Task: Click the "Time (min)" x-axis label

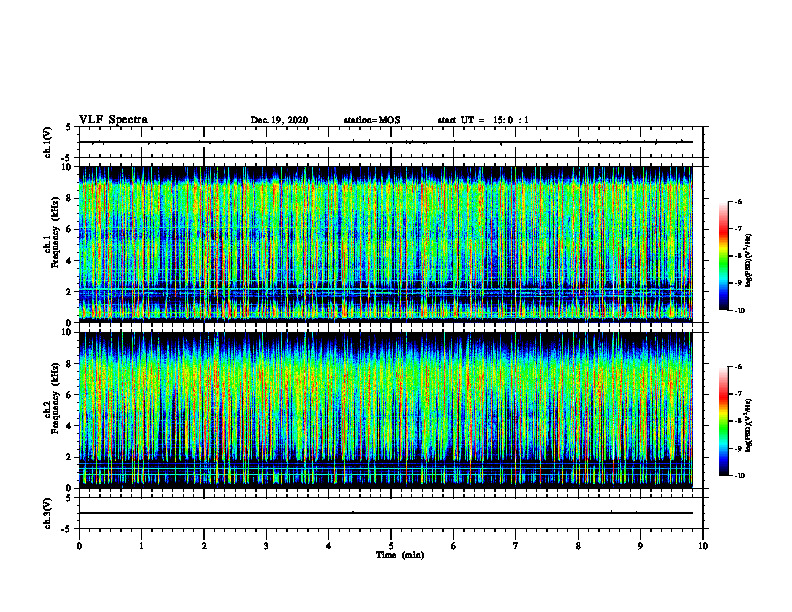Action: click(x=400, y=555)
